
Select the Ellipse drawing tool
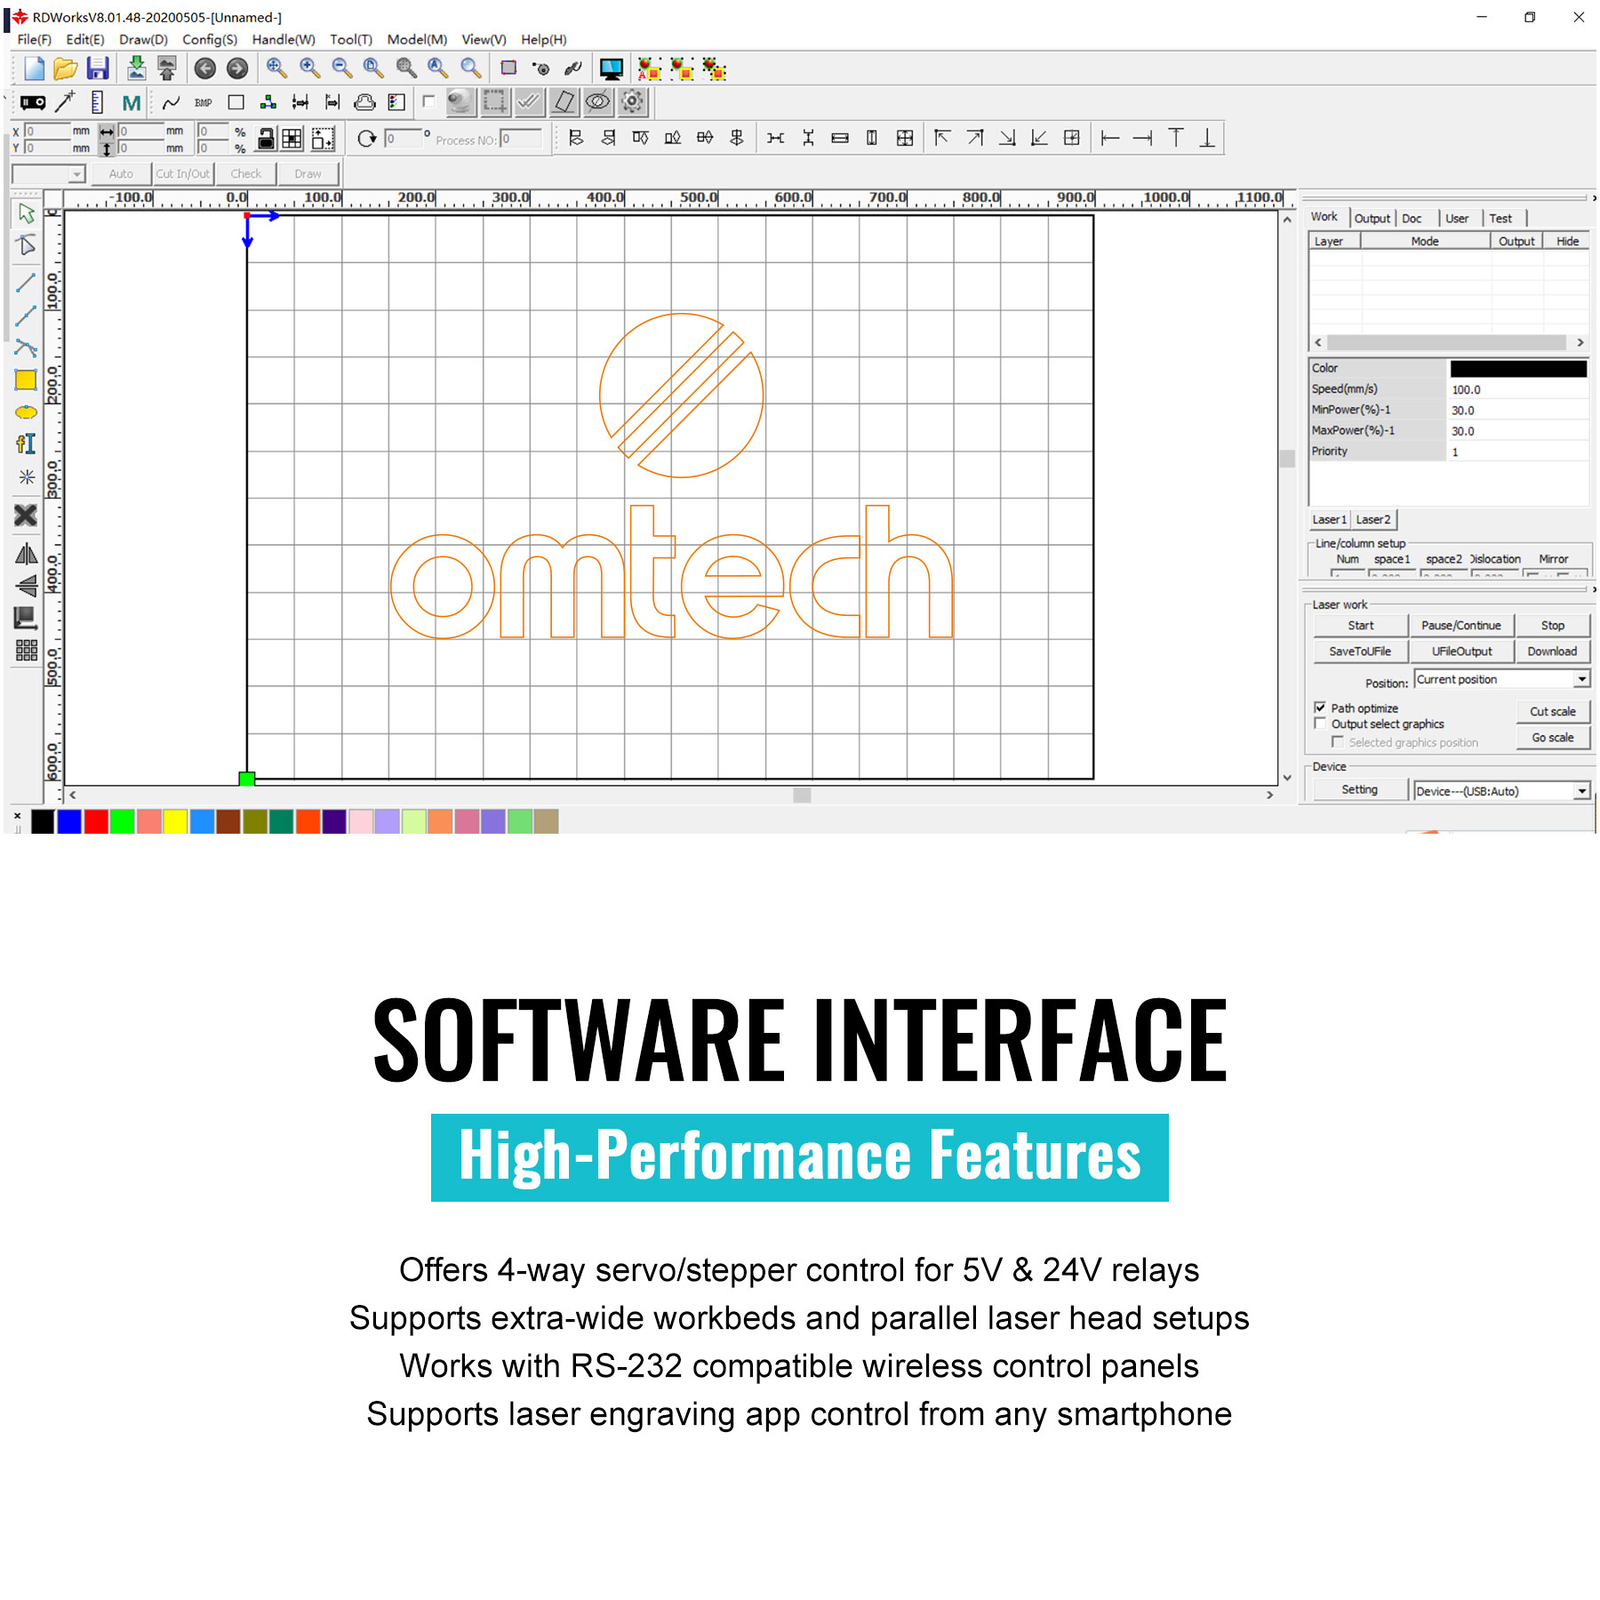(26, 412)
